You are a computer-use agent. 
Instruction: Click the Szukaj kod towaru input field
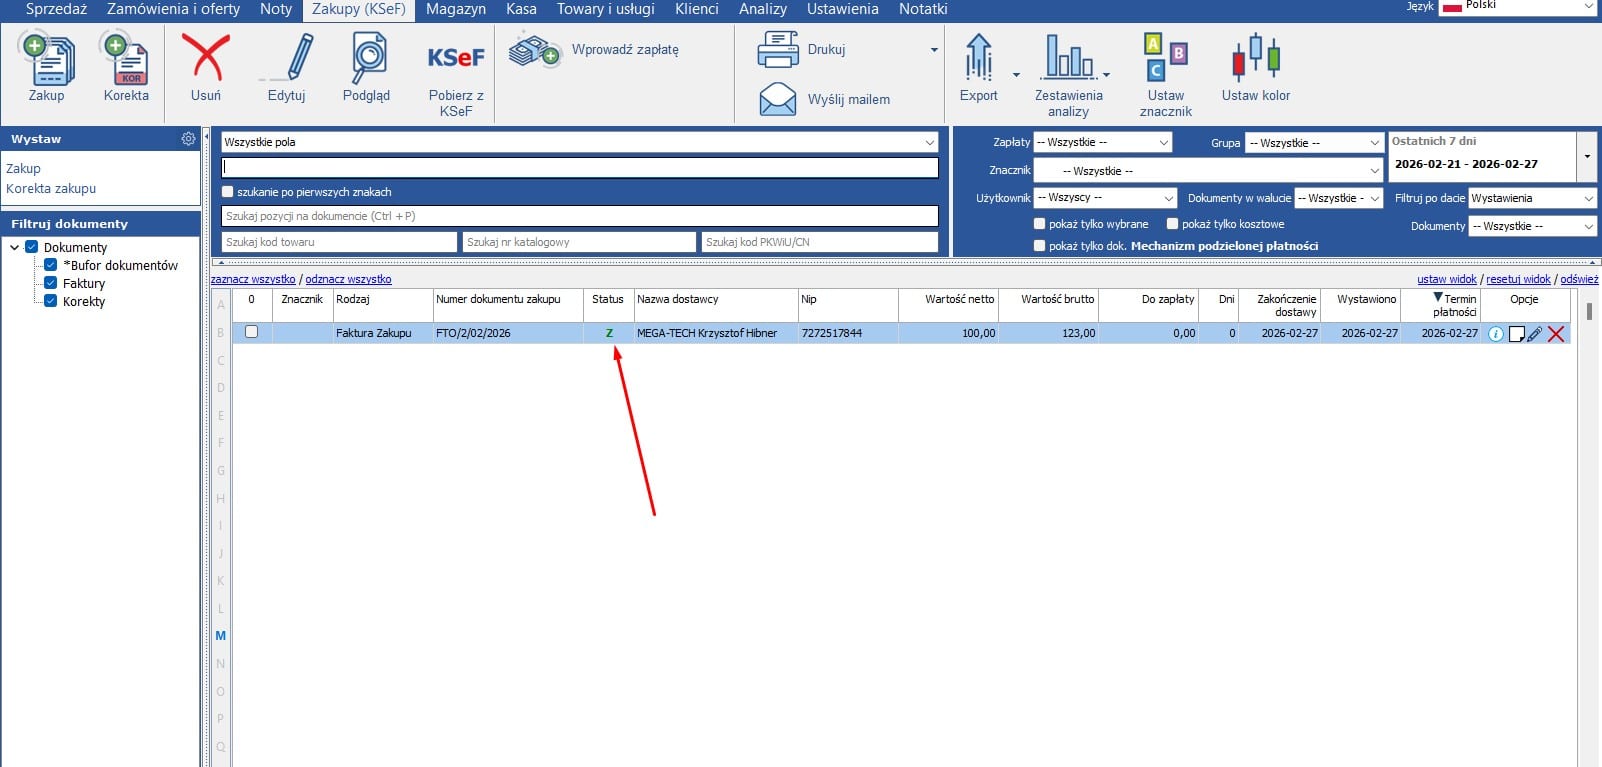(339, 242)
